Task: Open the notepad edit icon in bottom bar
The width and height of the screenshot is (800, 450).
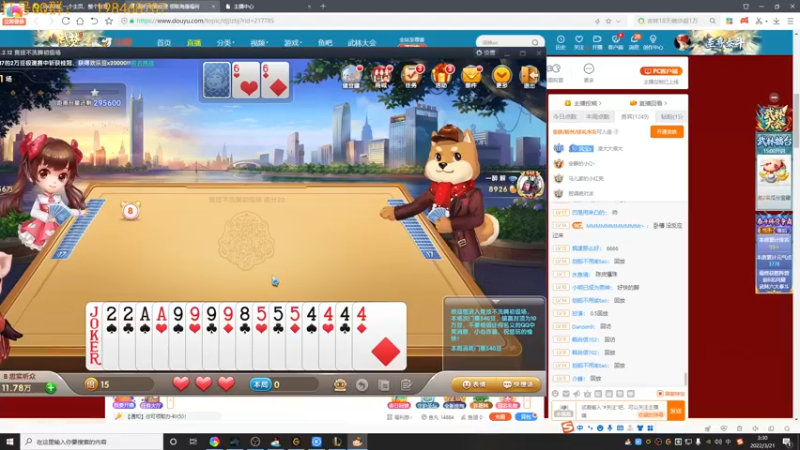Action: (x=406, y=385)
